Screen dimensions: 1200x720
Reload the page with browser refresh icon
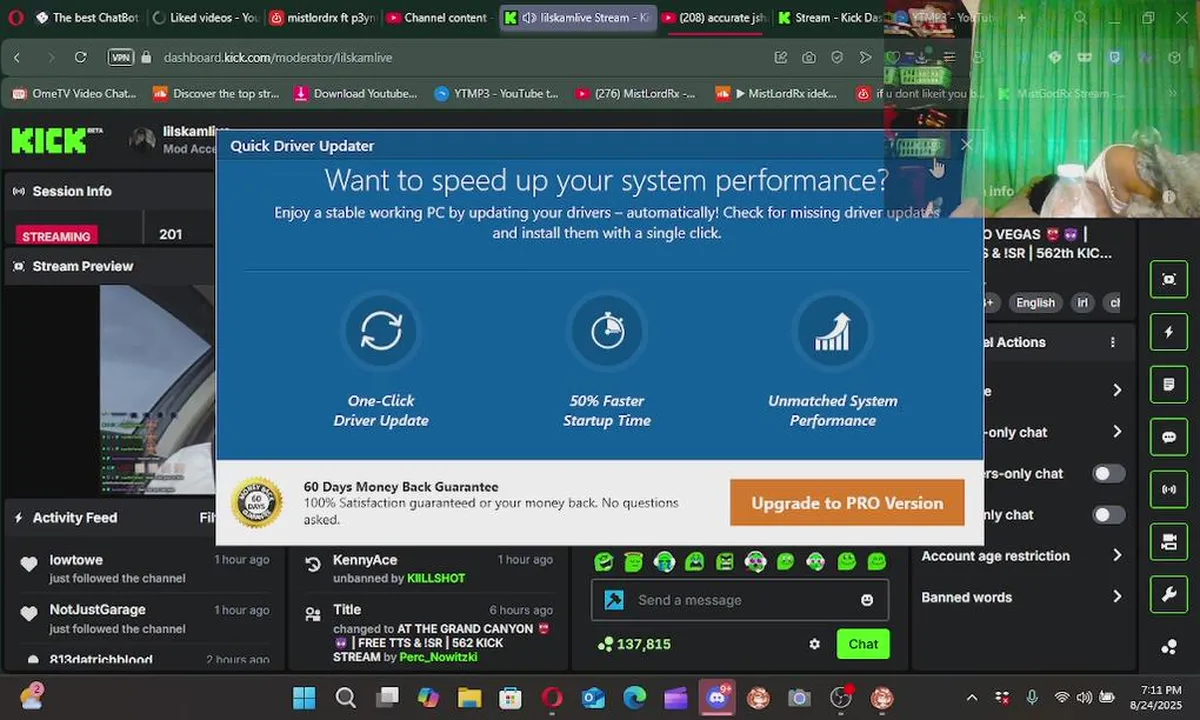[x=80, y=58]
